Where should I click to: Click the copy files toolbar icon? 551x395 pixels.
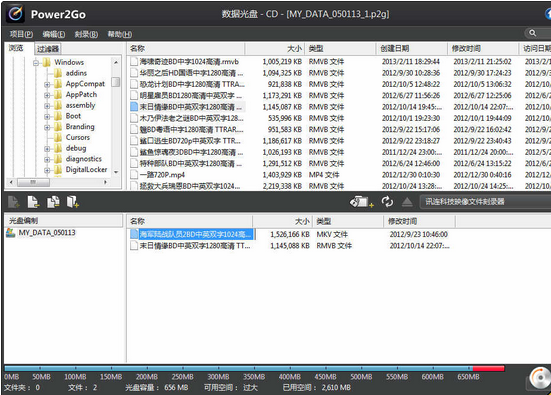pos(53,202)
